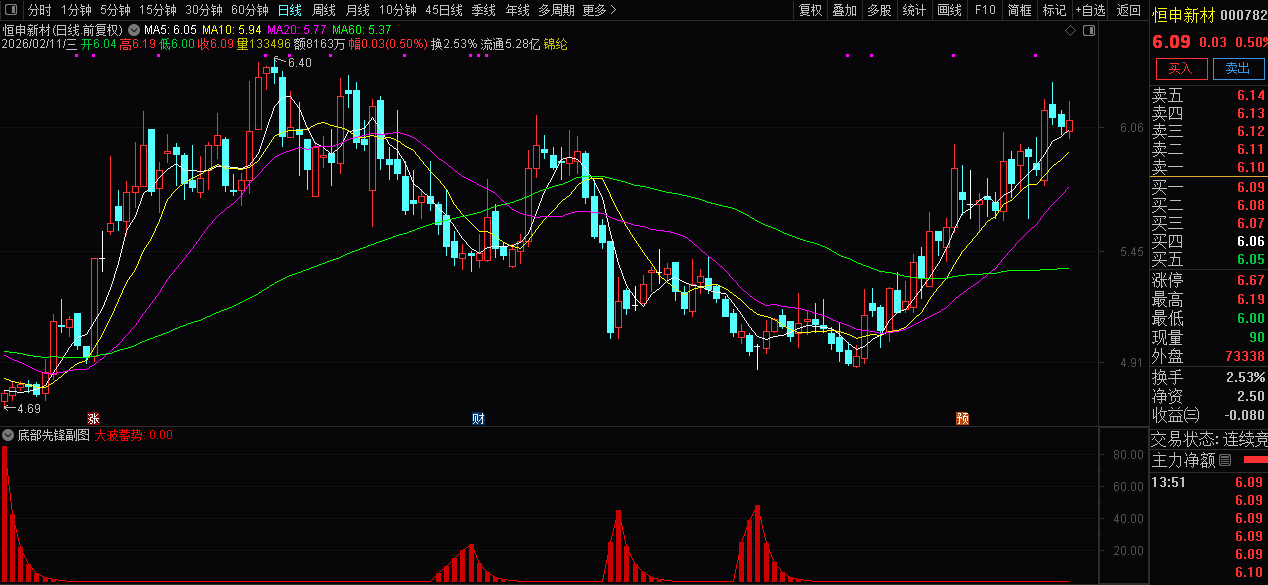Viewport: 1268px width, 585px height.
Task: Click the 卖四 price 6.13 row
Action: [x=1208, y=113]
